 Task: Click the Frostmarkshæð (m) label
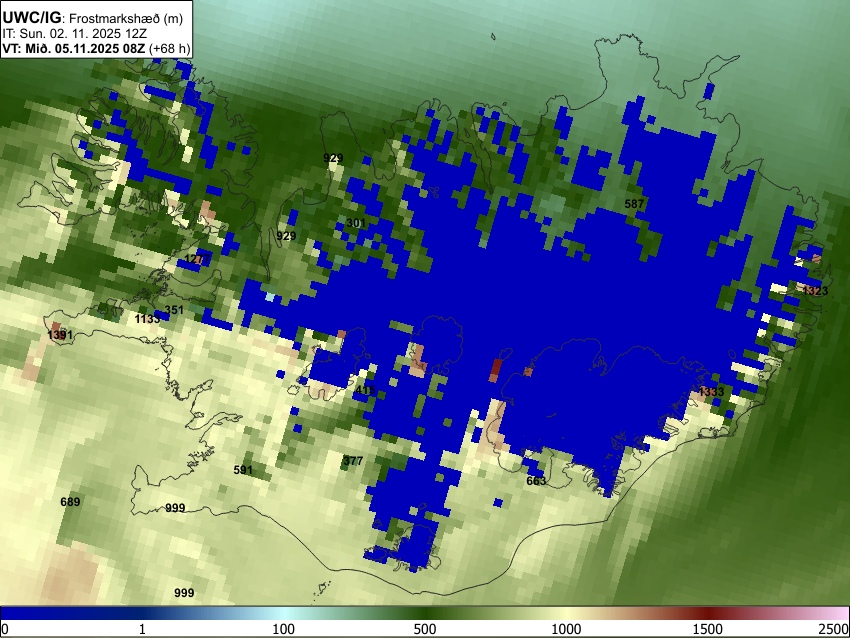coord(126,18)
